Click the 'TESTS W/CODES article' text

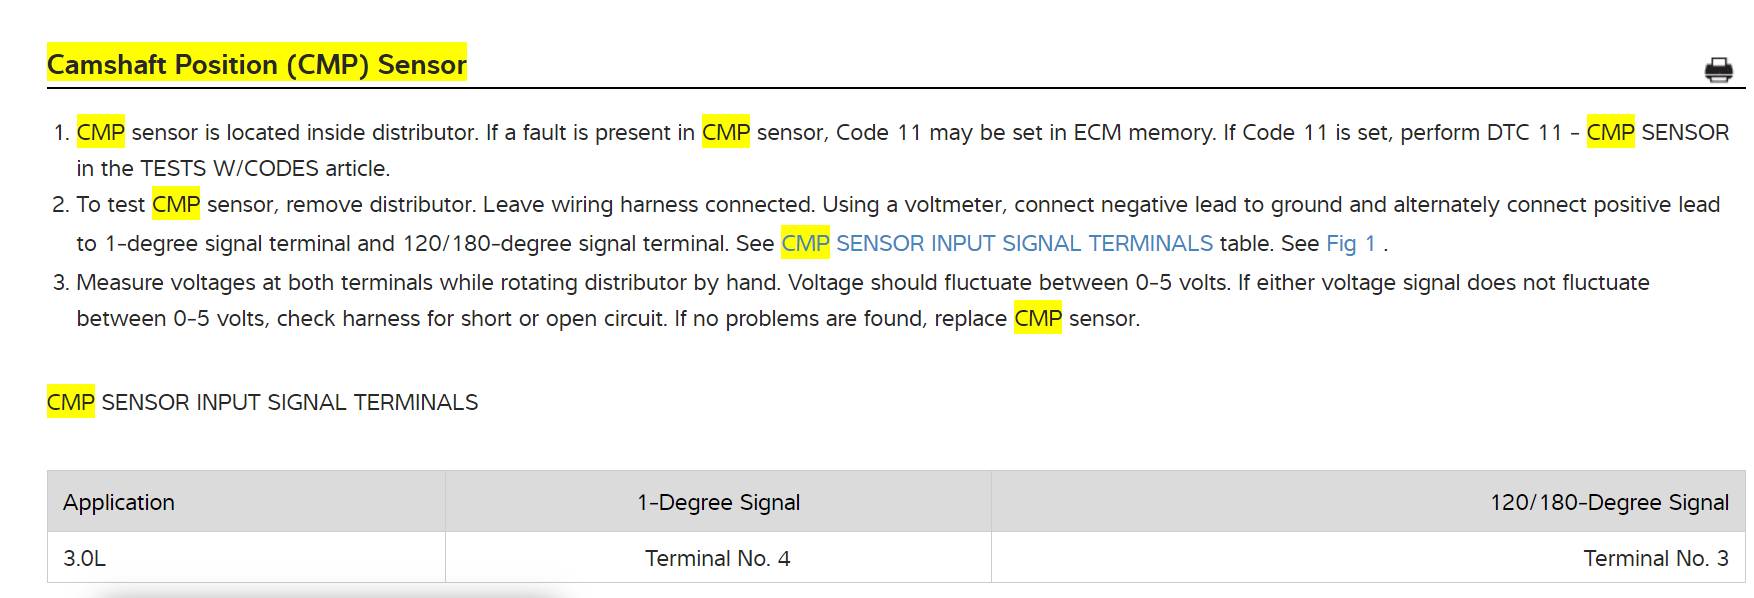coord(264,169)
